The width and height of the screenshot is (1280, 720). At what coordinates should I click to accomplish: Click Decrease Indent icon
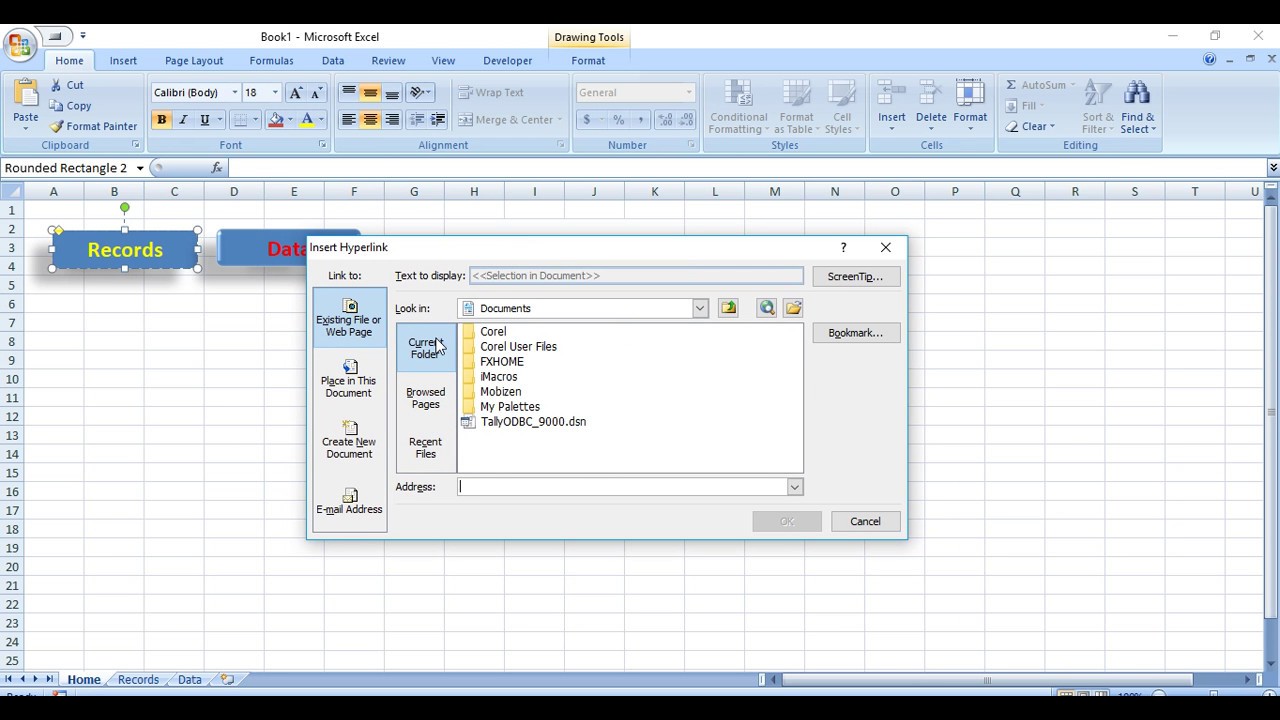point(417,120)
